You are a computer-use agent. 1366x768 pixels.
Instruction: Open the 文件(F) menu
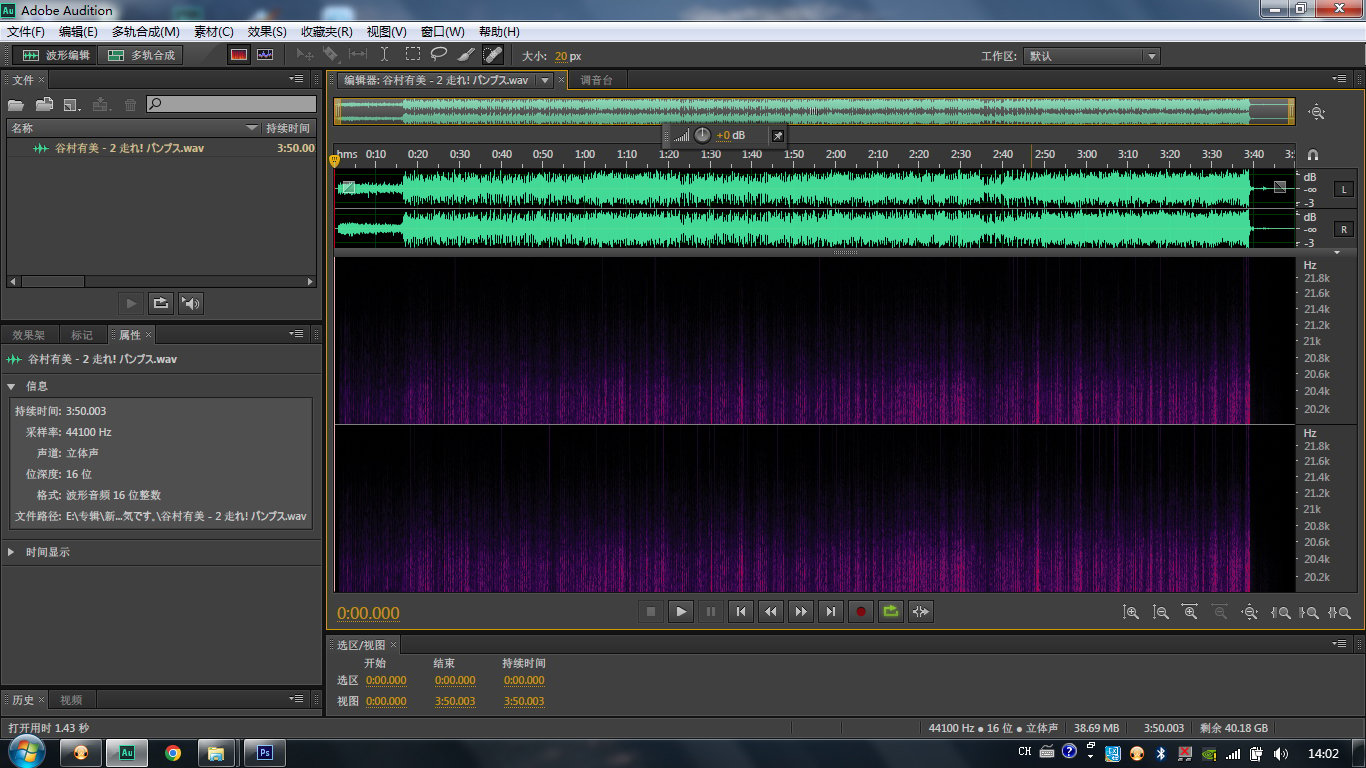26,32
